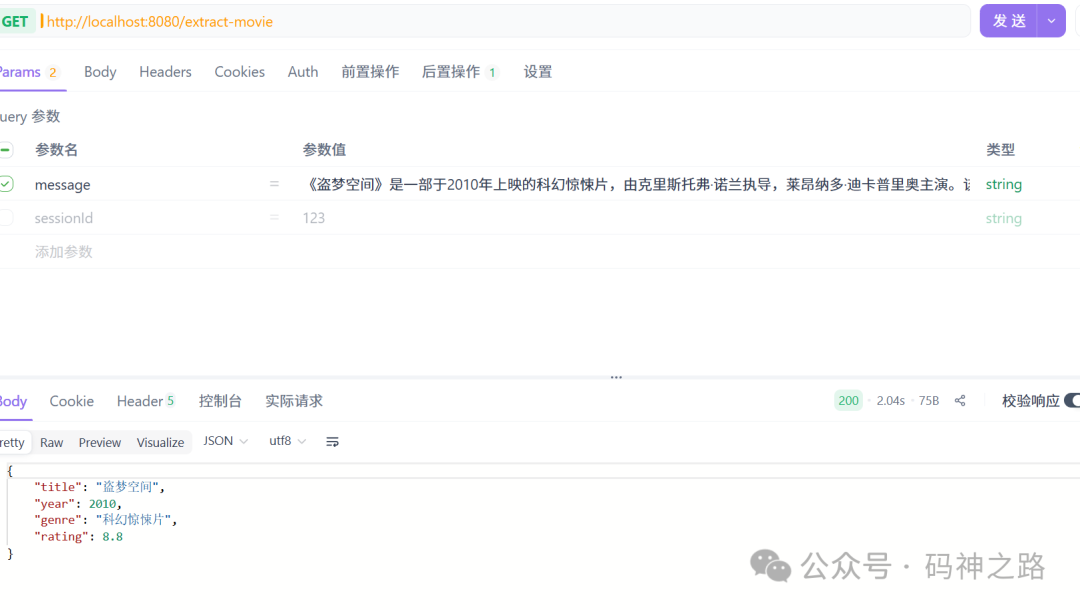1080x610 pixels.
Task: Select the Preview response tab
Action: tap(99, 442)
